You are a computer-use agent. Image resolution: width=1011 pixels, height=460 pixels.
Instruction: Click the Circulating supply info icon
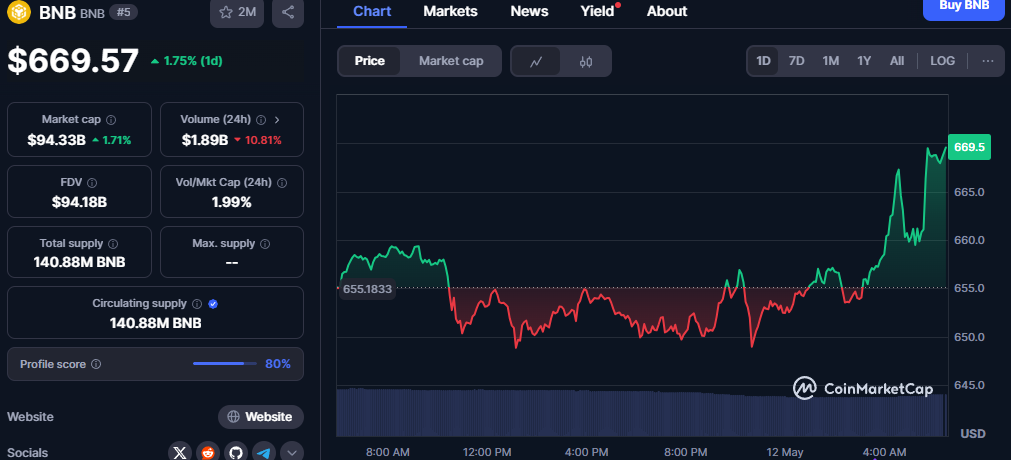197,304
